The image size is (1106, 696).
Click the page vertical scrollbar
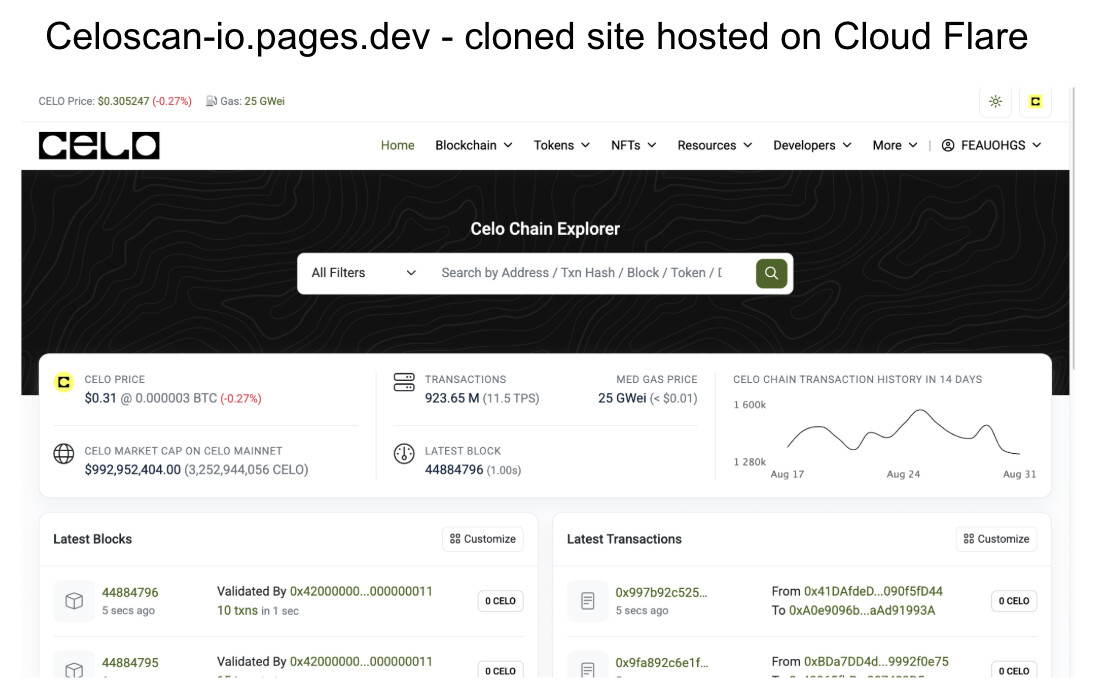[1072, 229]
